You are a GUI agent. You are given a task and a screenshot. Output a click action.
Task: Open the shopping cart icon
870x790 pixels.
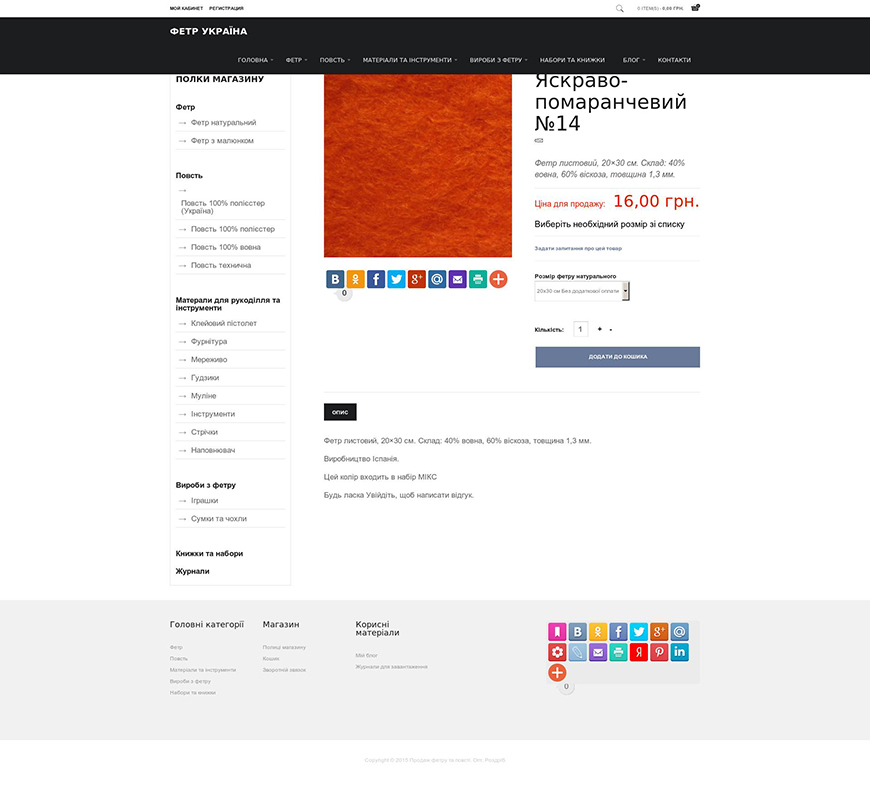click(695, 8)
